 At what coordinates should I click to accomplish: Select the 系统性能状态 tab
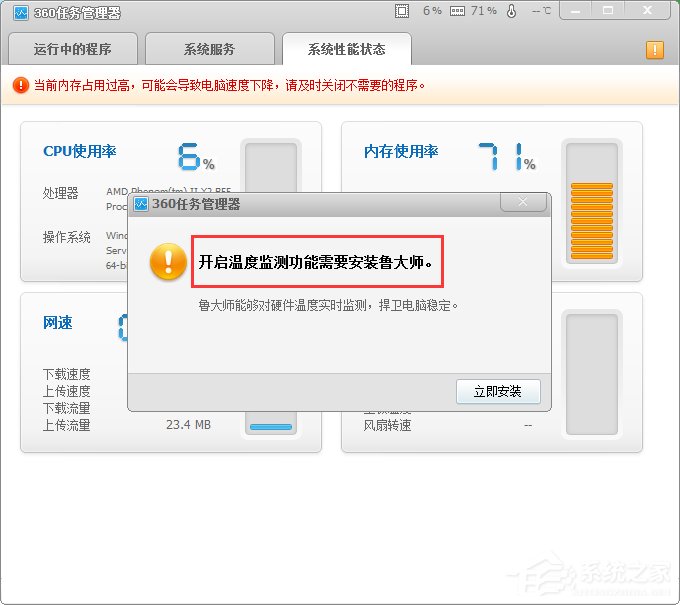point(347,49)
